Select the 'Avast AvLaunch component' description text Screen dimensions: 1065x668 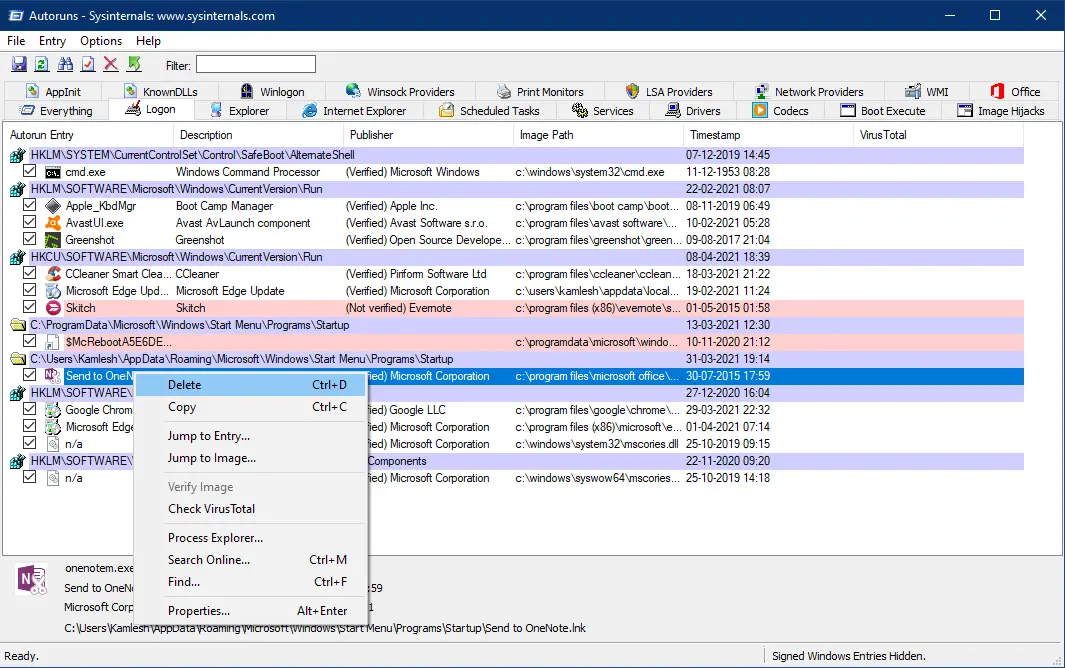coord(243,223)
